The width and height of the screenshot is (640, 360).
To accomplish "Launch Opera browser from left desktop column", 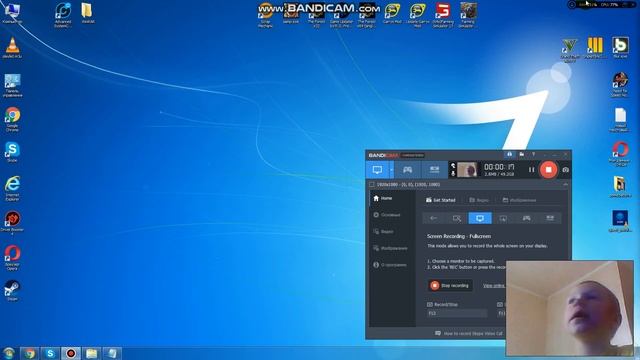I will [12, 258].
